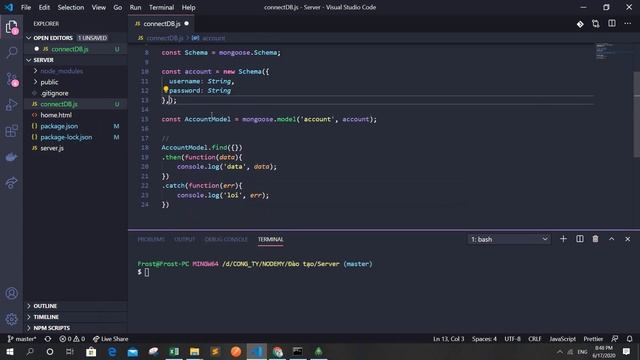Open the Edit menu
The width and height of the screenshot is (640, 360).
click(x=44, y=7)
